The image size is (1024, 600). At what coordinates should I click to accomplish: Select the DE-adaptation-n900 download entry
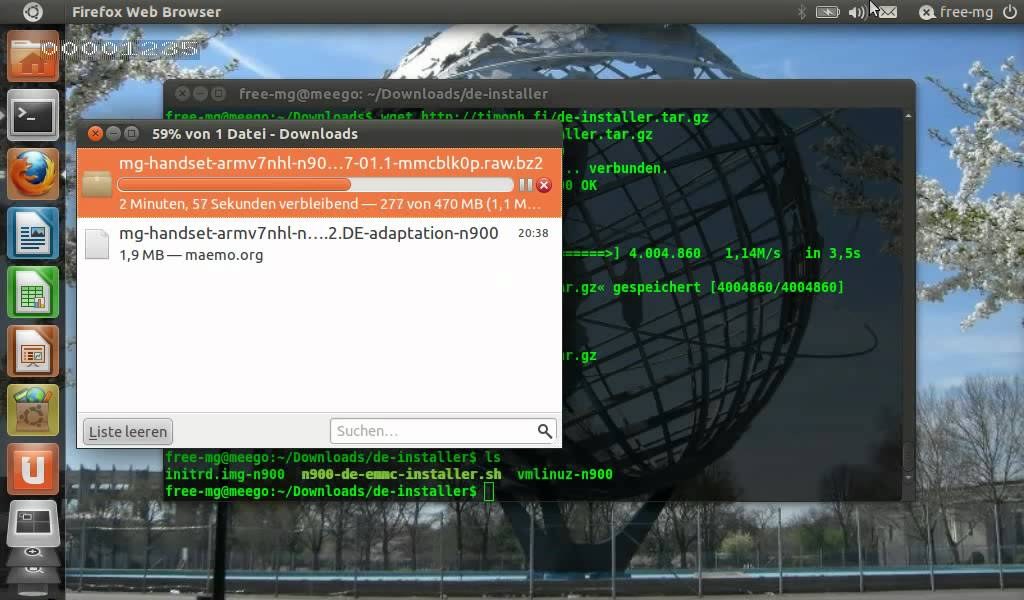(x=319, y=244)
